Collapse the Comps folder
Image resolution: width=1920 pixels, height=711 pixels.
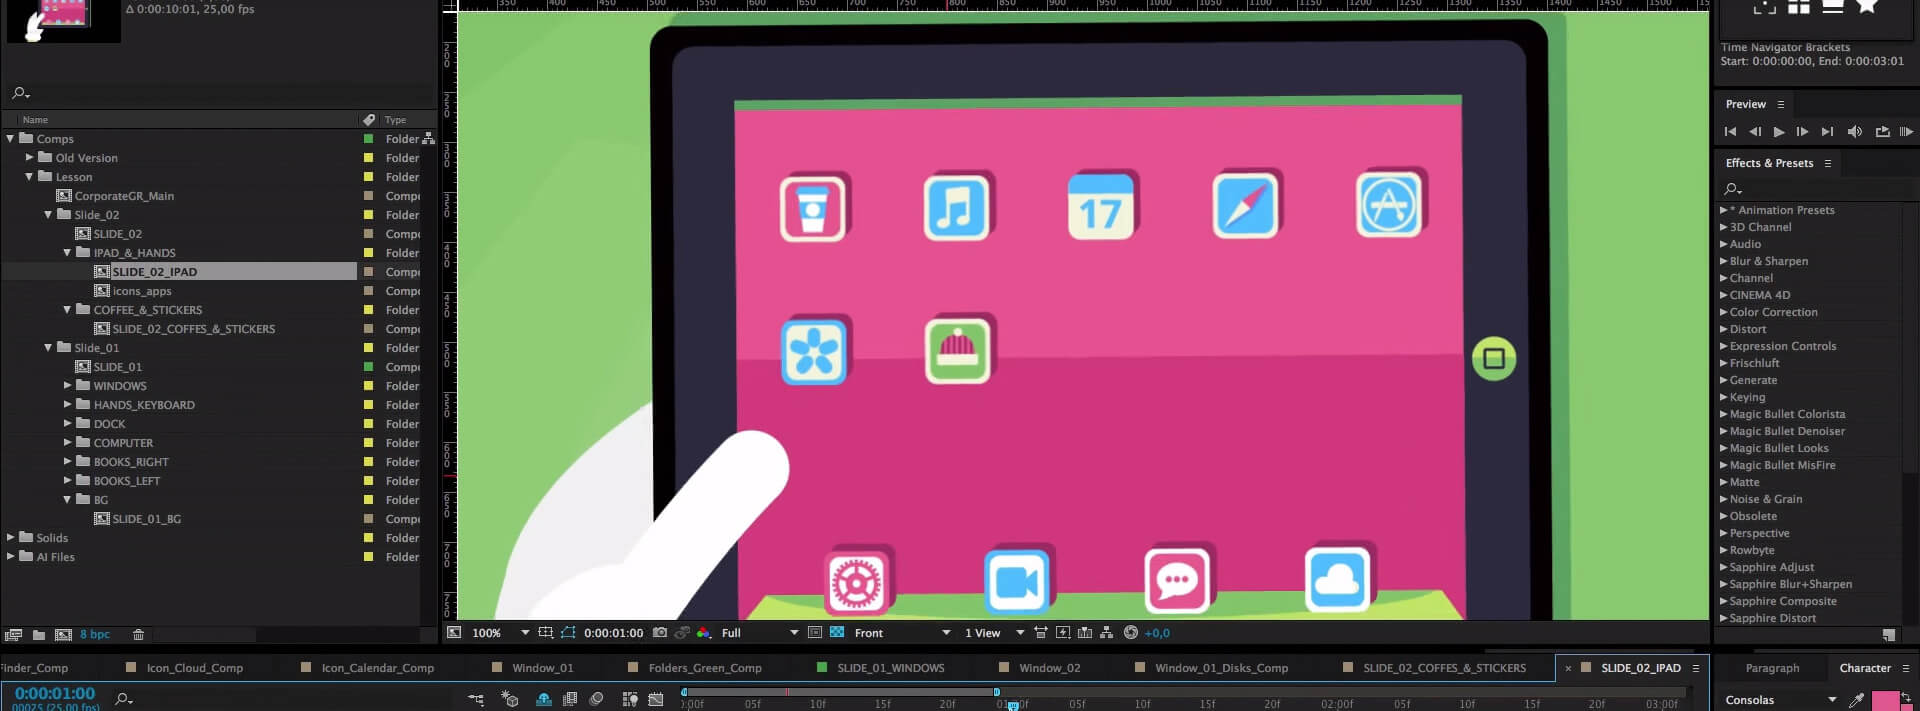tap(10, 139)
